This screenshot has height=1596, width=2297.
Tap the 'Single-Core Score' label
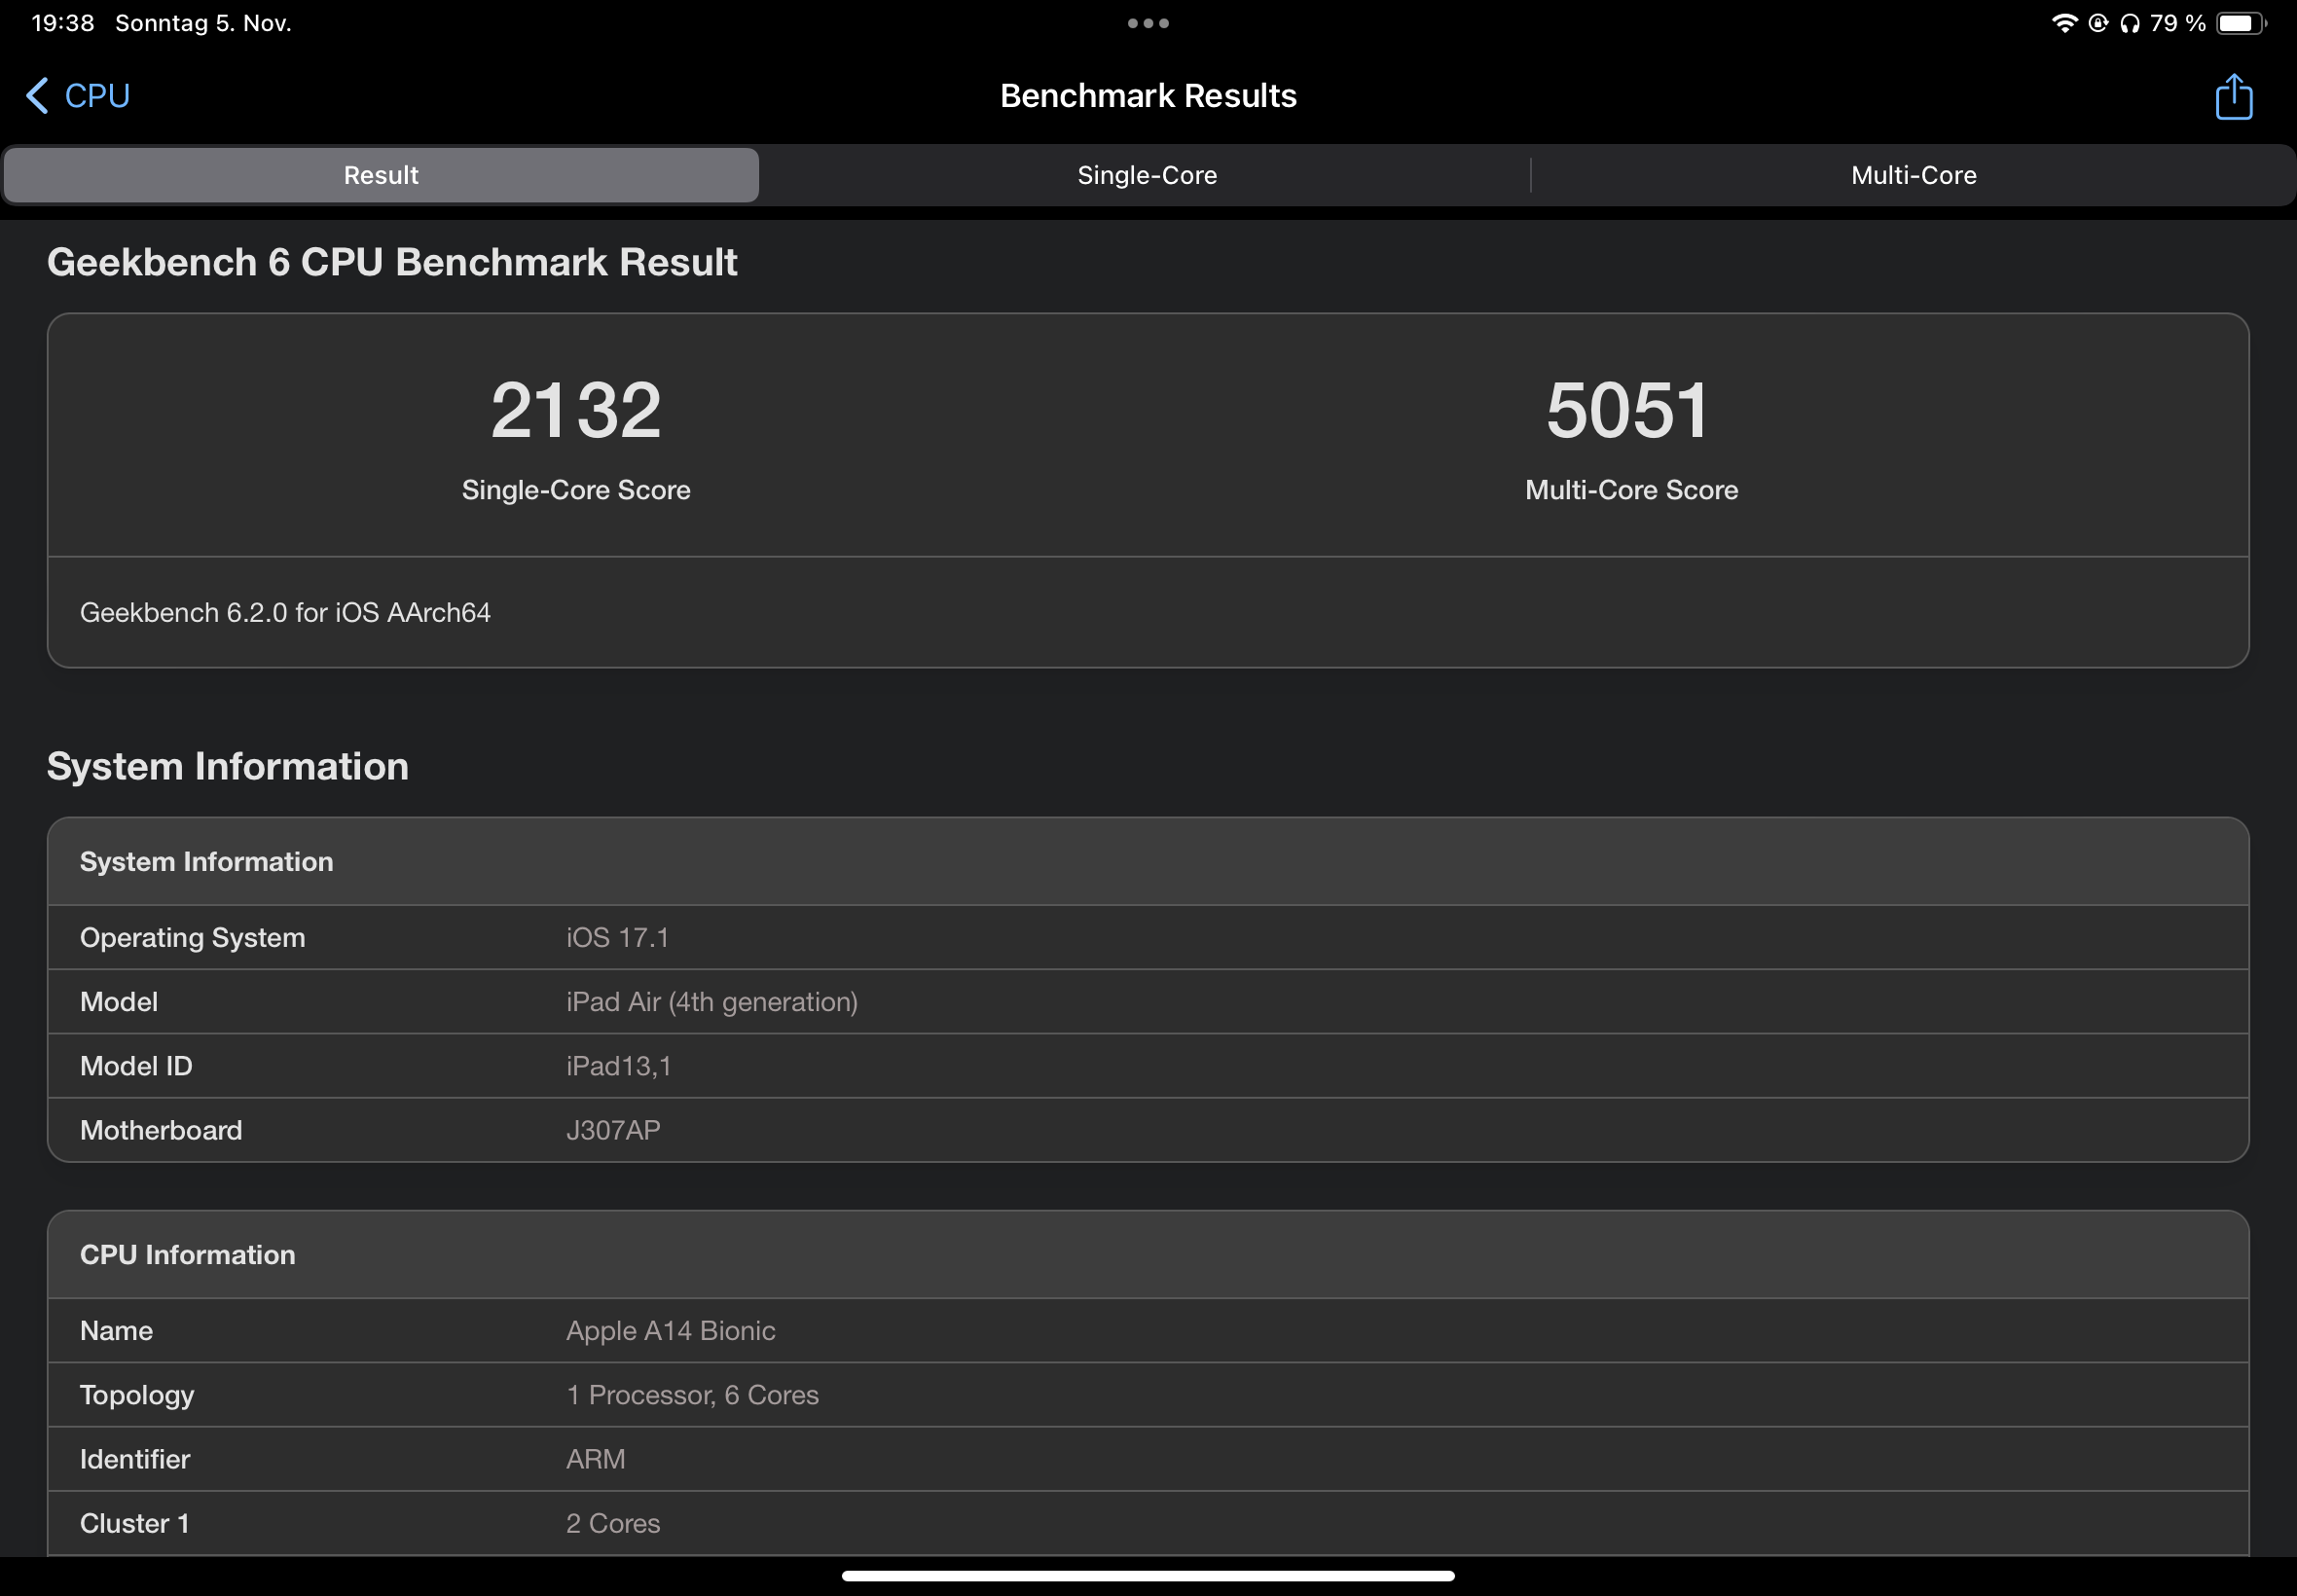point(576,490)
